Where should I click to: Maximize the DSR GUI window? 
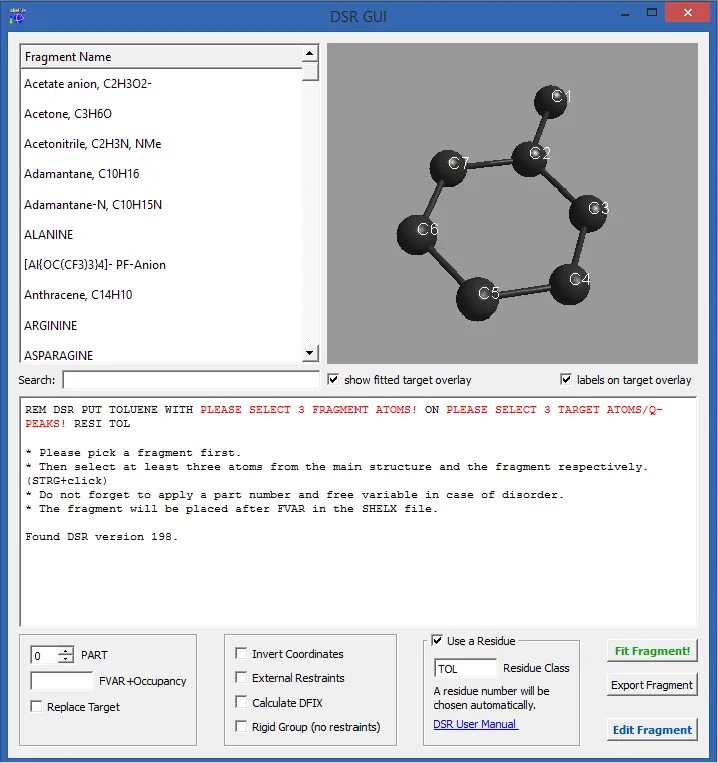click(652, 13)
